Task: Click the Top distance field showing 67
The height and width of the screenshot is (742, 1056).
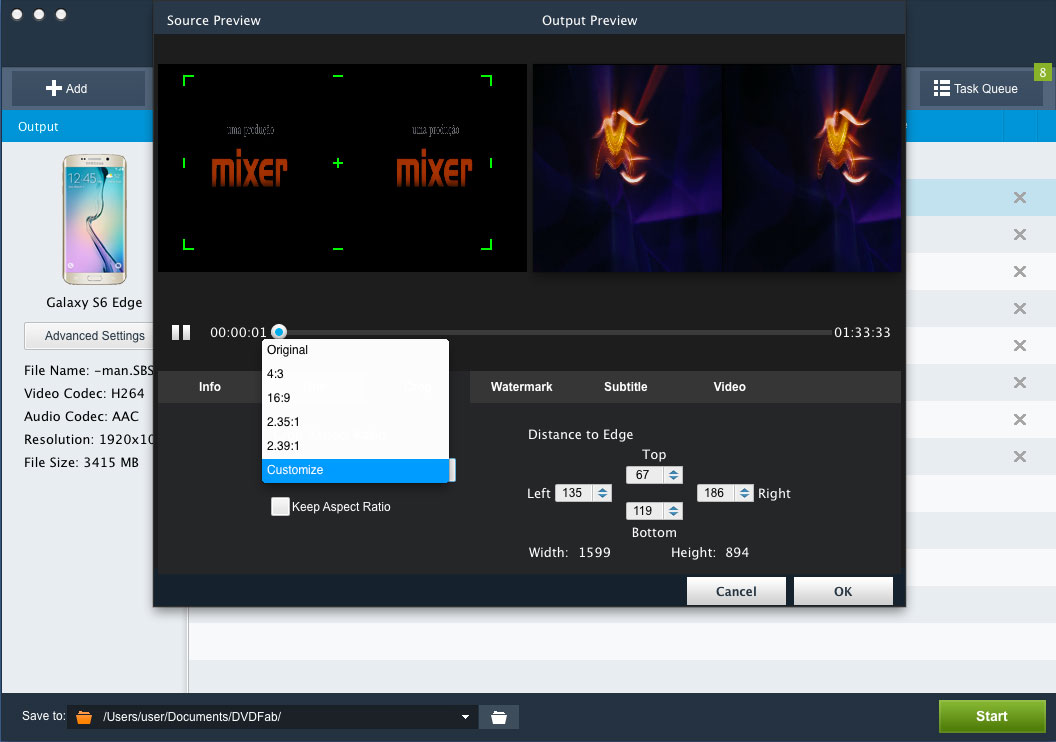Action: [645, 475]
